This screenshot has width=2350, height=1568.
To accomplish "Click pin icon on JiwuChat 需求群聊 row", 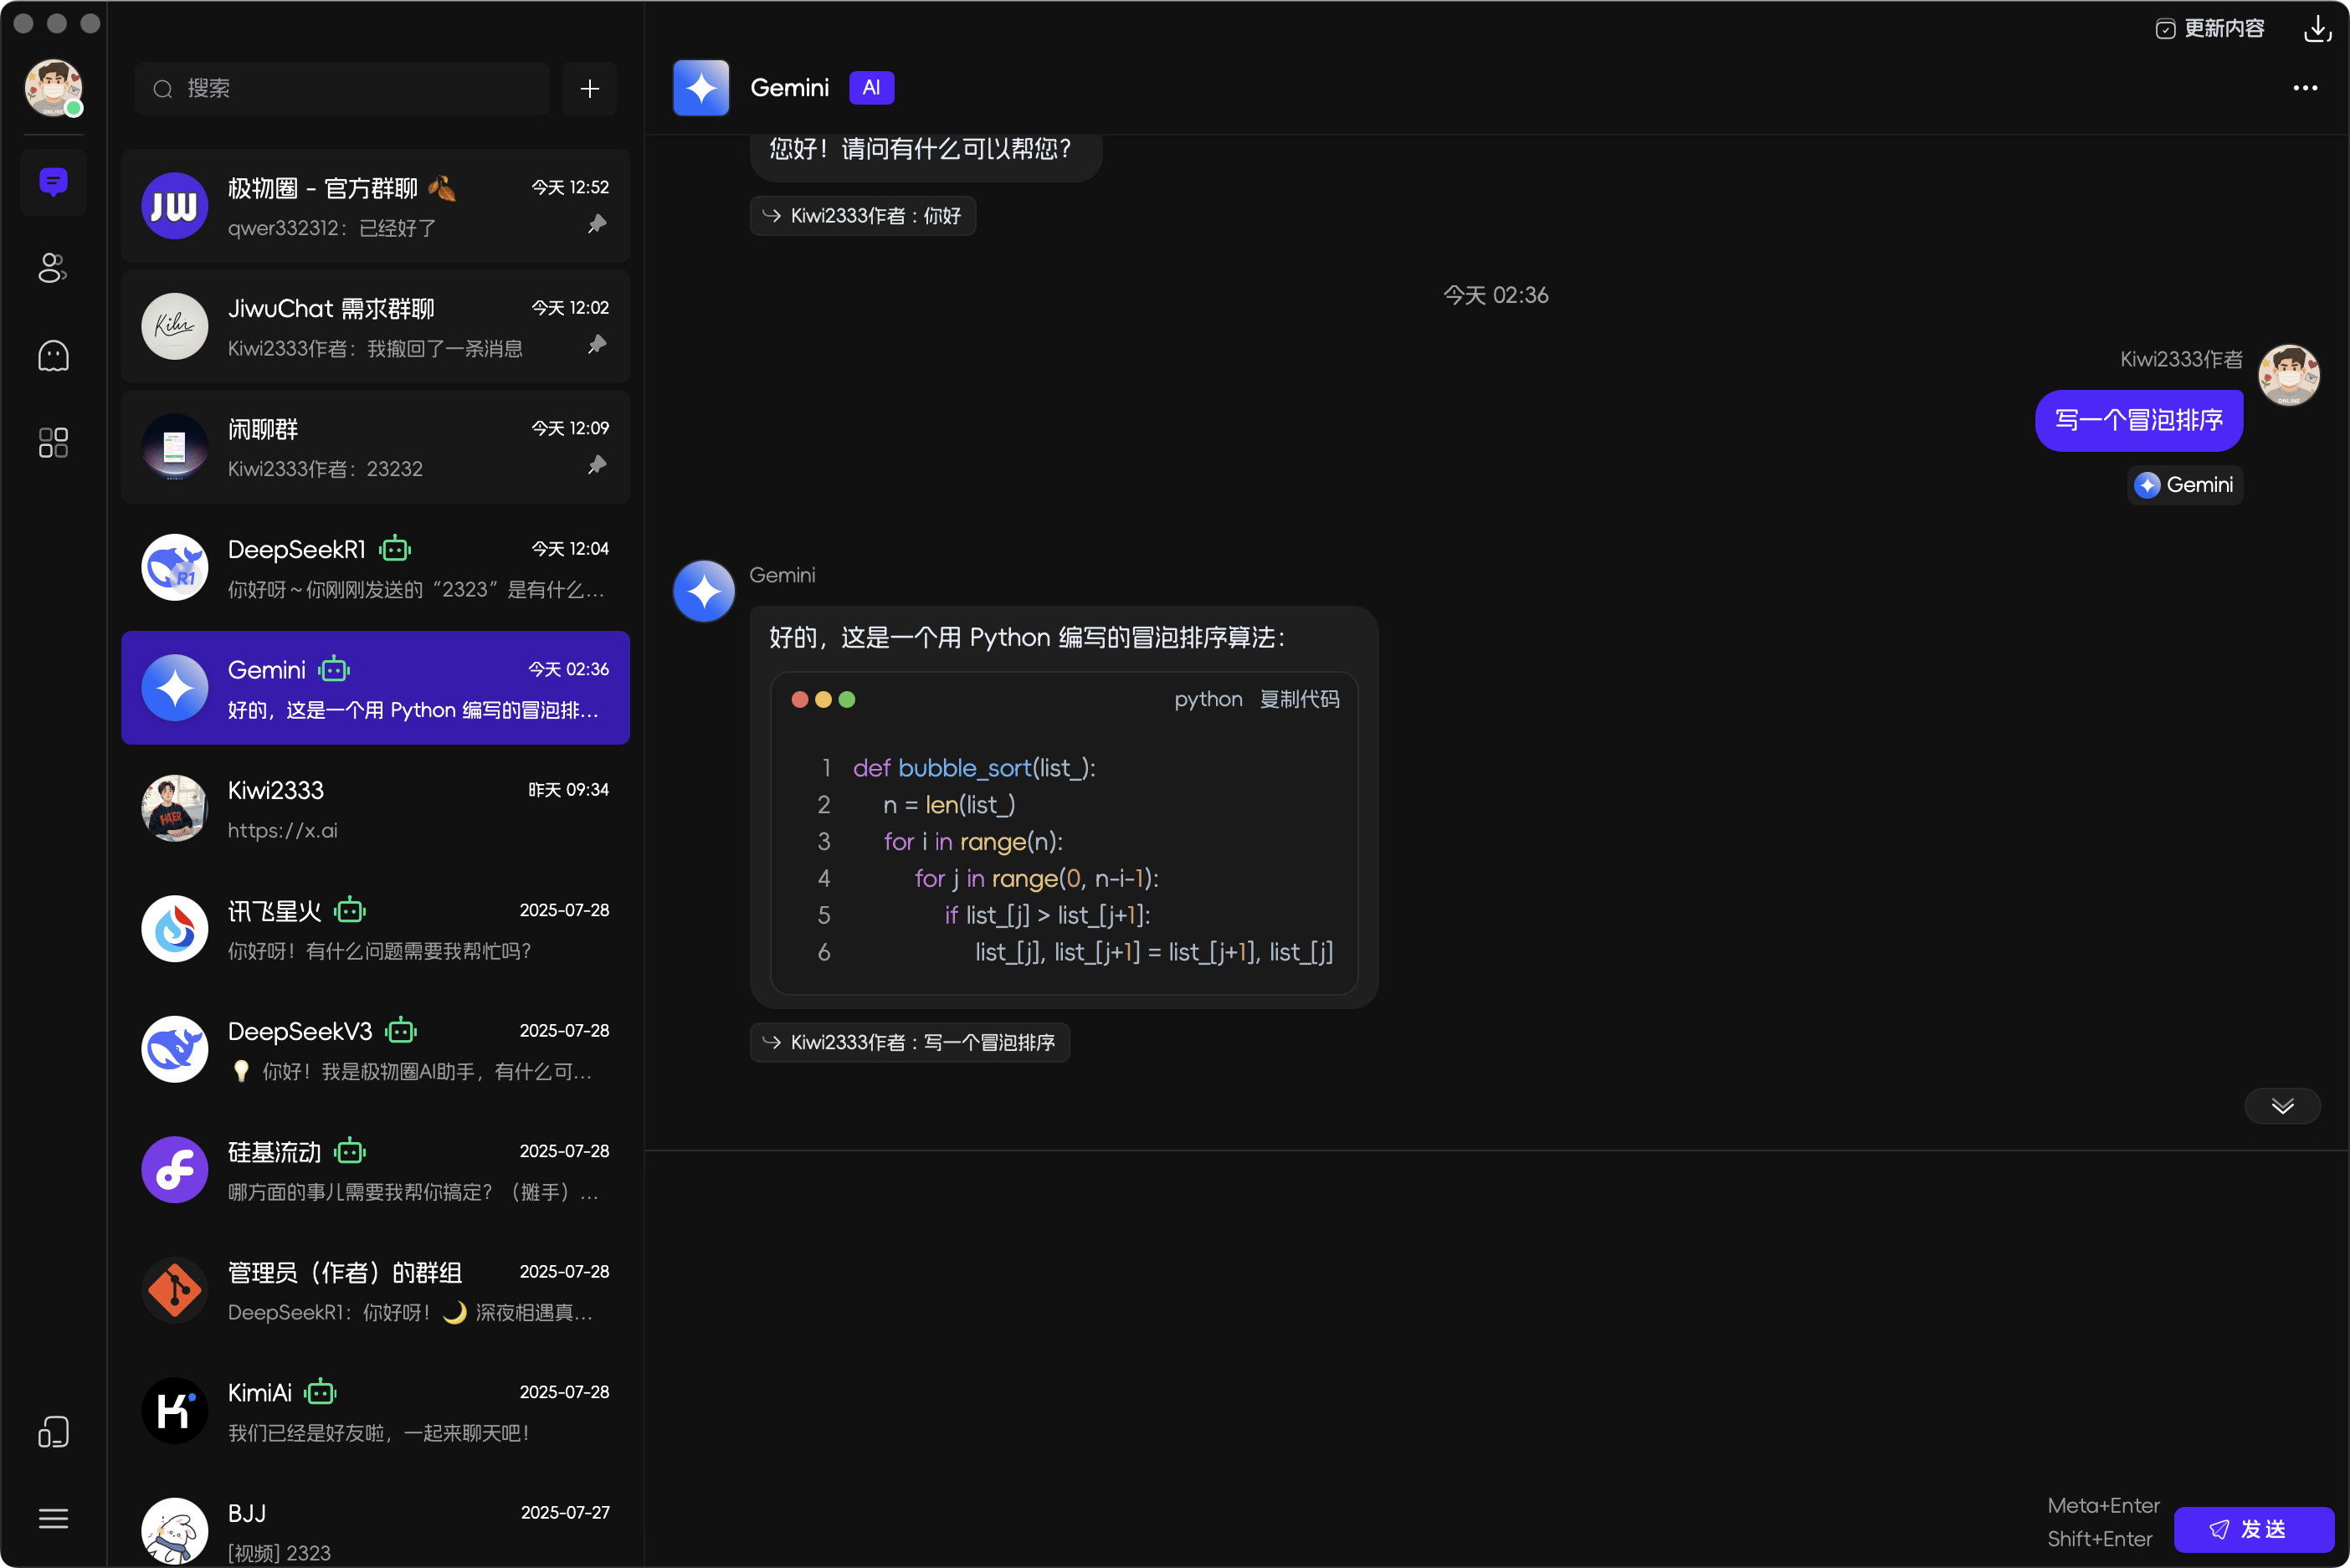I will 597,345.
